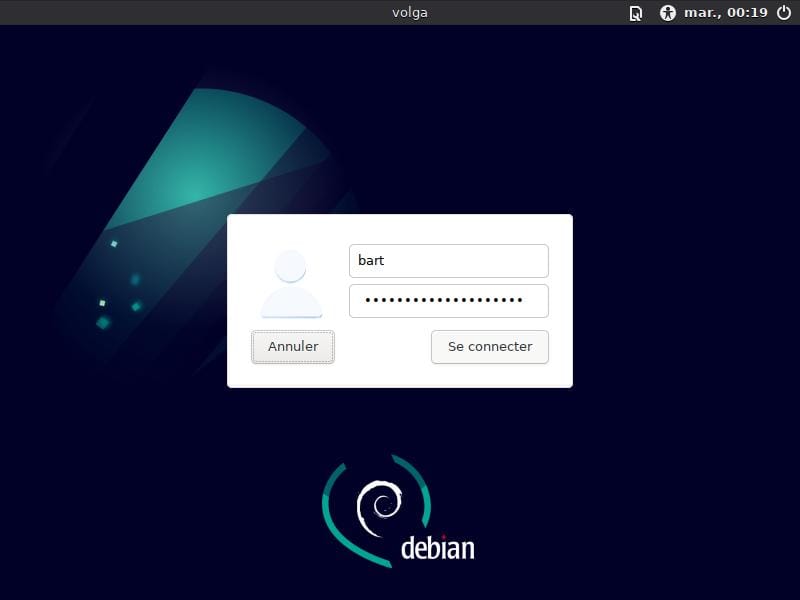Click the Debian swirl logo

[x=380, y=503]
